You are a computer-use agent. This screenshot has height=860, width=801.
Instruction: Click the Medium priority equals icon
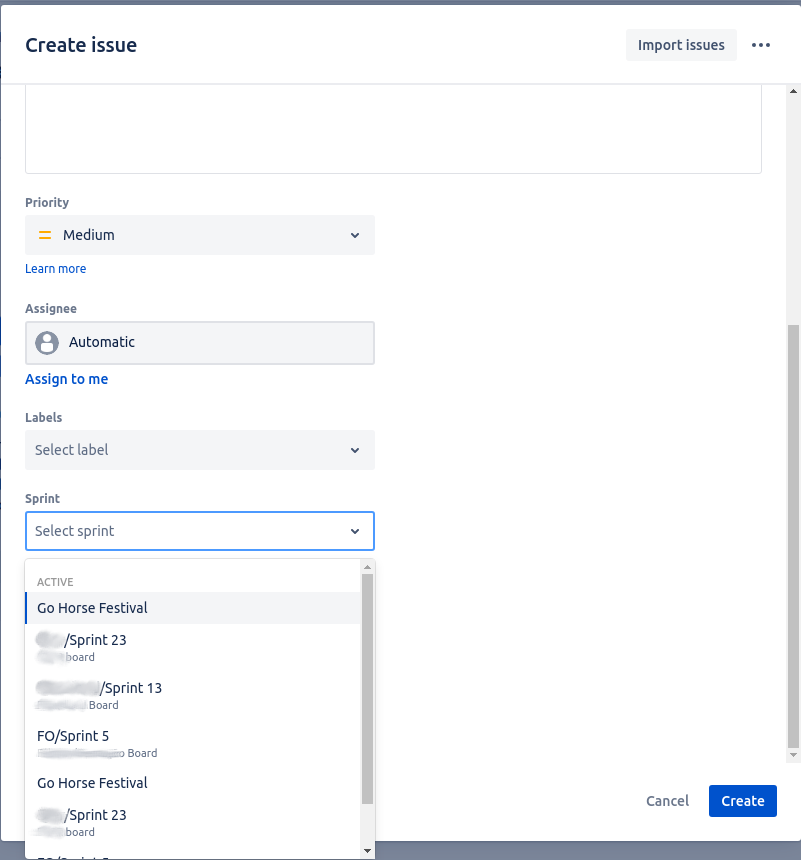(x=45, y=235)
